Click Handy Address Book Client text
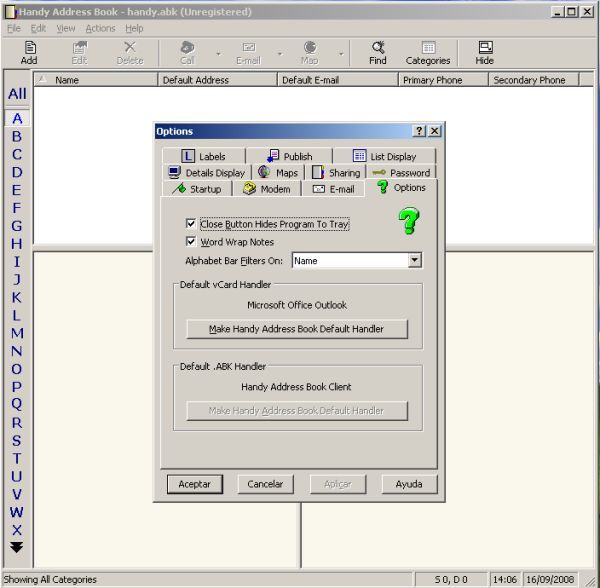 (x=296, y=387)
